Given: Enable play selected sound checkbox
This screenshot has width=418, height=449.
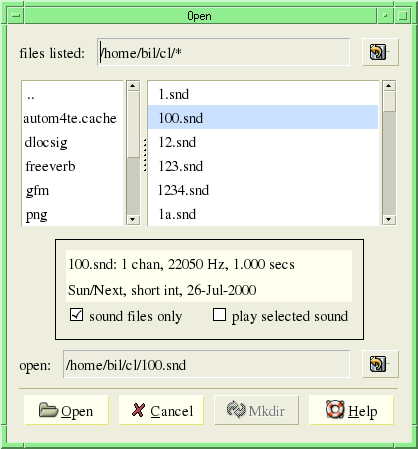Looking at the screenshot, I should tap(219, 315).
